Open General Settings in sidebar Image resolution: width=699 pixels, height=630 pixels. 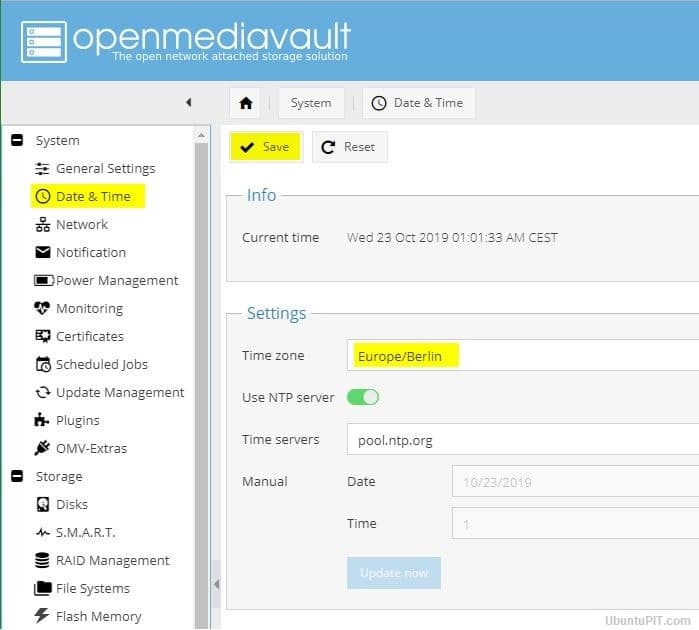[105, 169]
